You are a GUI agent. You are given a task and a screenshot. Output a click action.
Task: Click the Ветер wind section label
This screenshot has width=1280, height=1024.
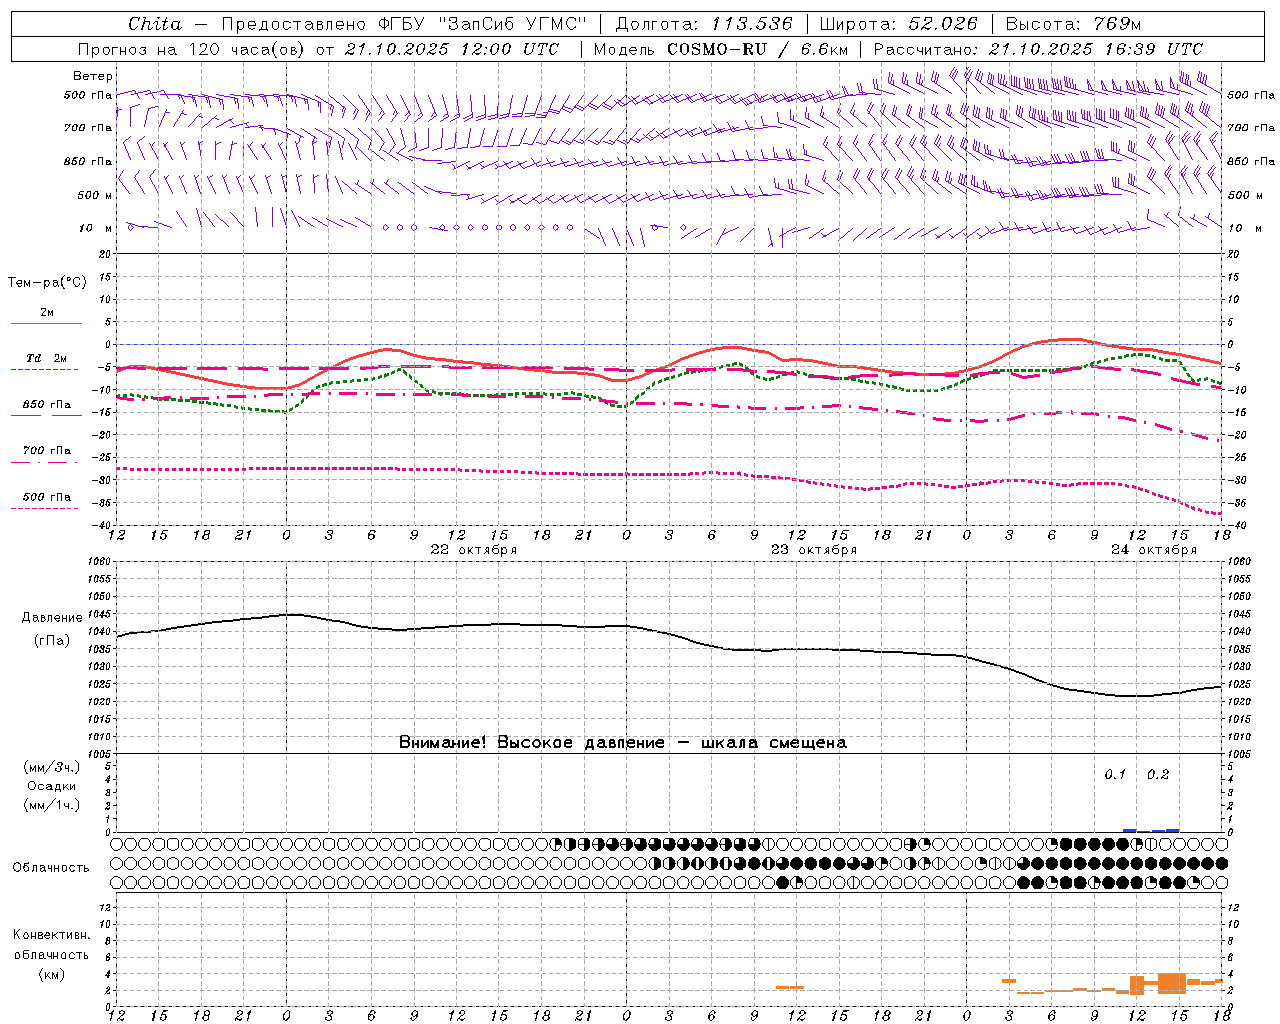point(93,76)
